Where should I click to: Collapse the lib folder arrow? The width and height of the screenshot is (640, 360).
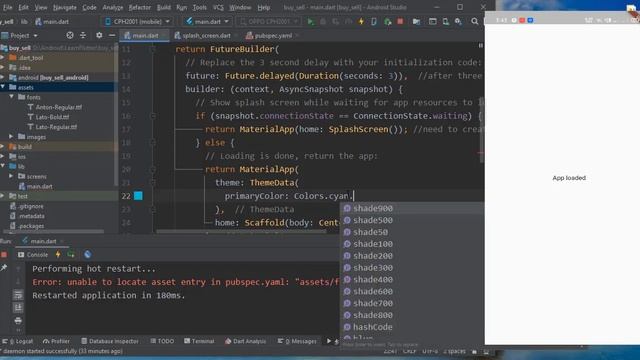pyautogui.click(x=3, y=166)
